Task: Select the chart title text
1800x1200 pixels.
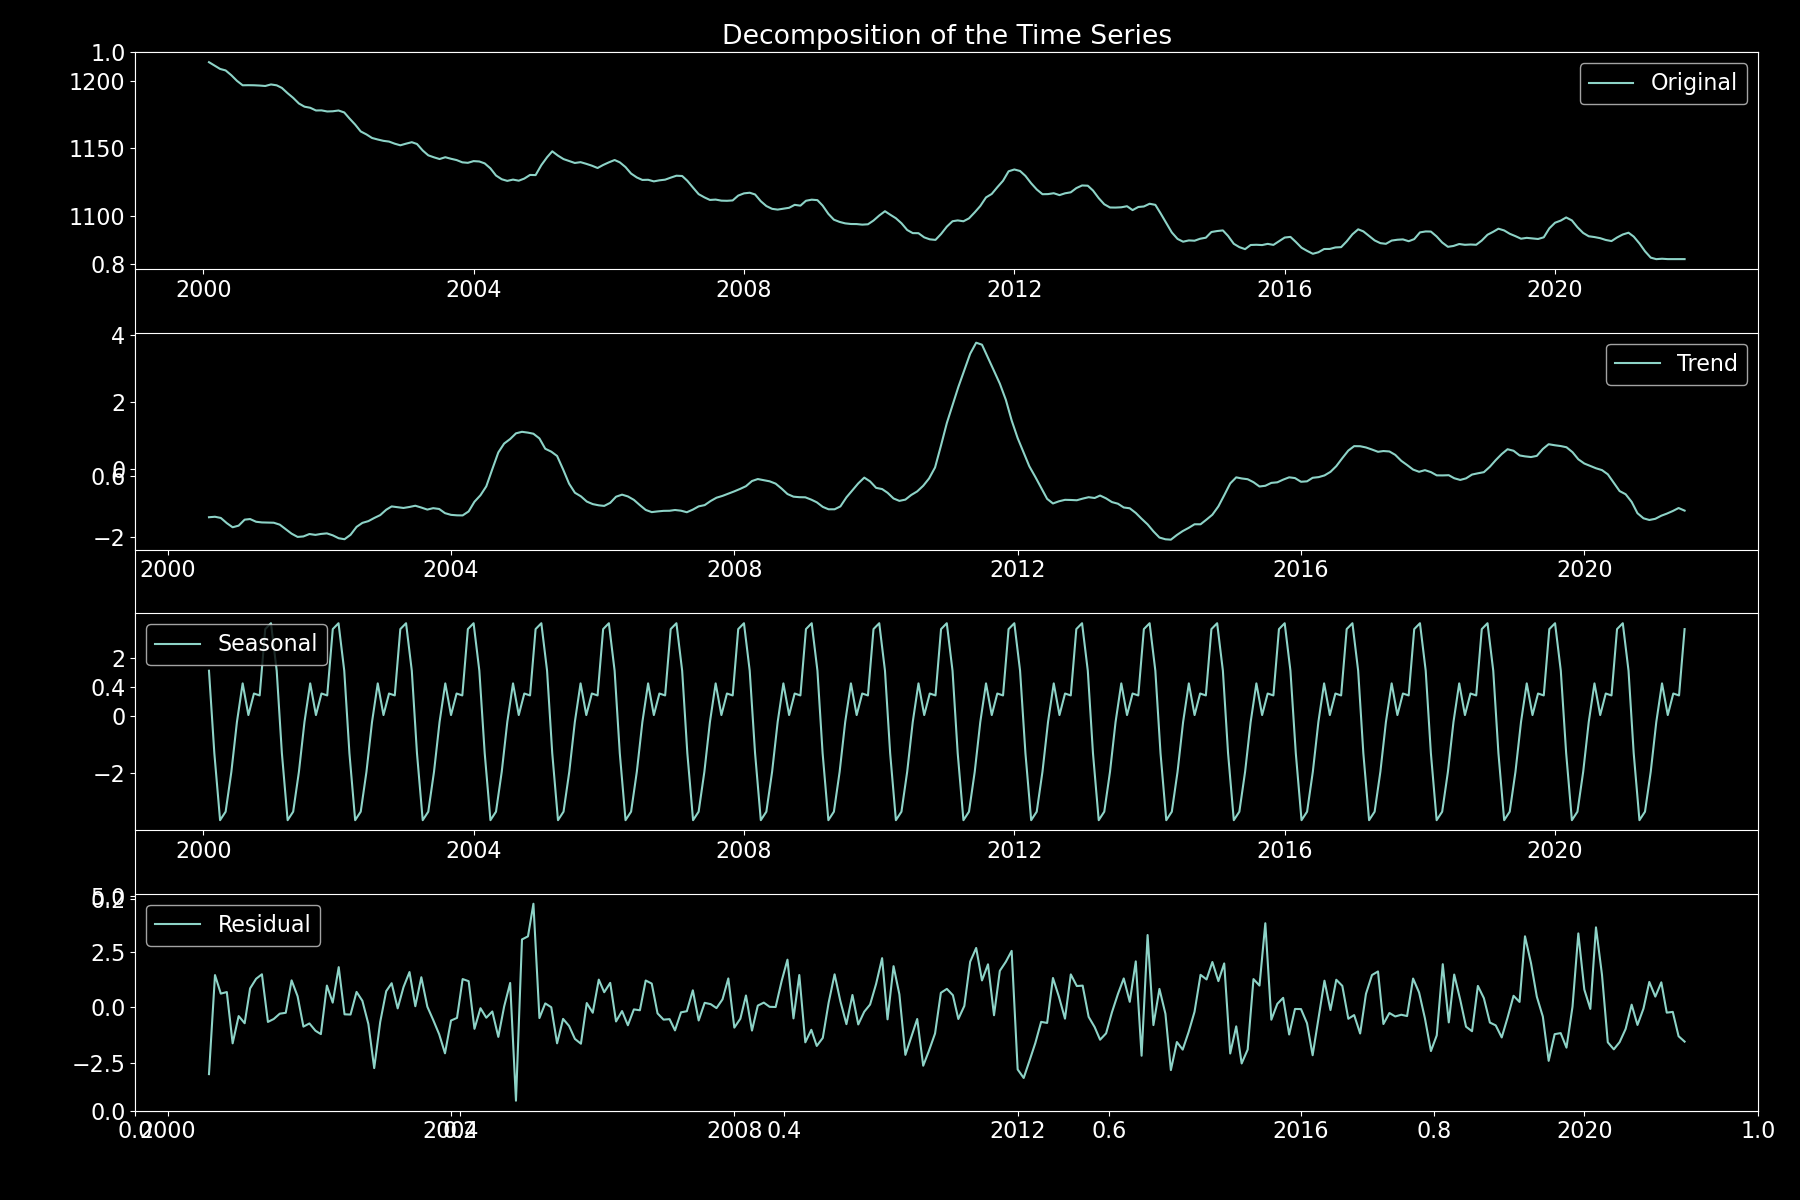Action: tap(948, 34)
